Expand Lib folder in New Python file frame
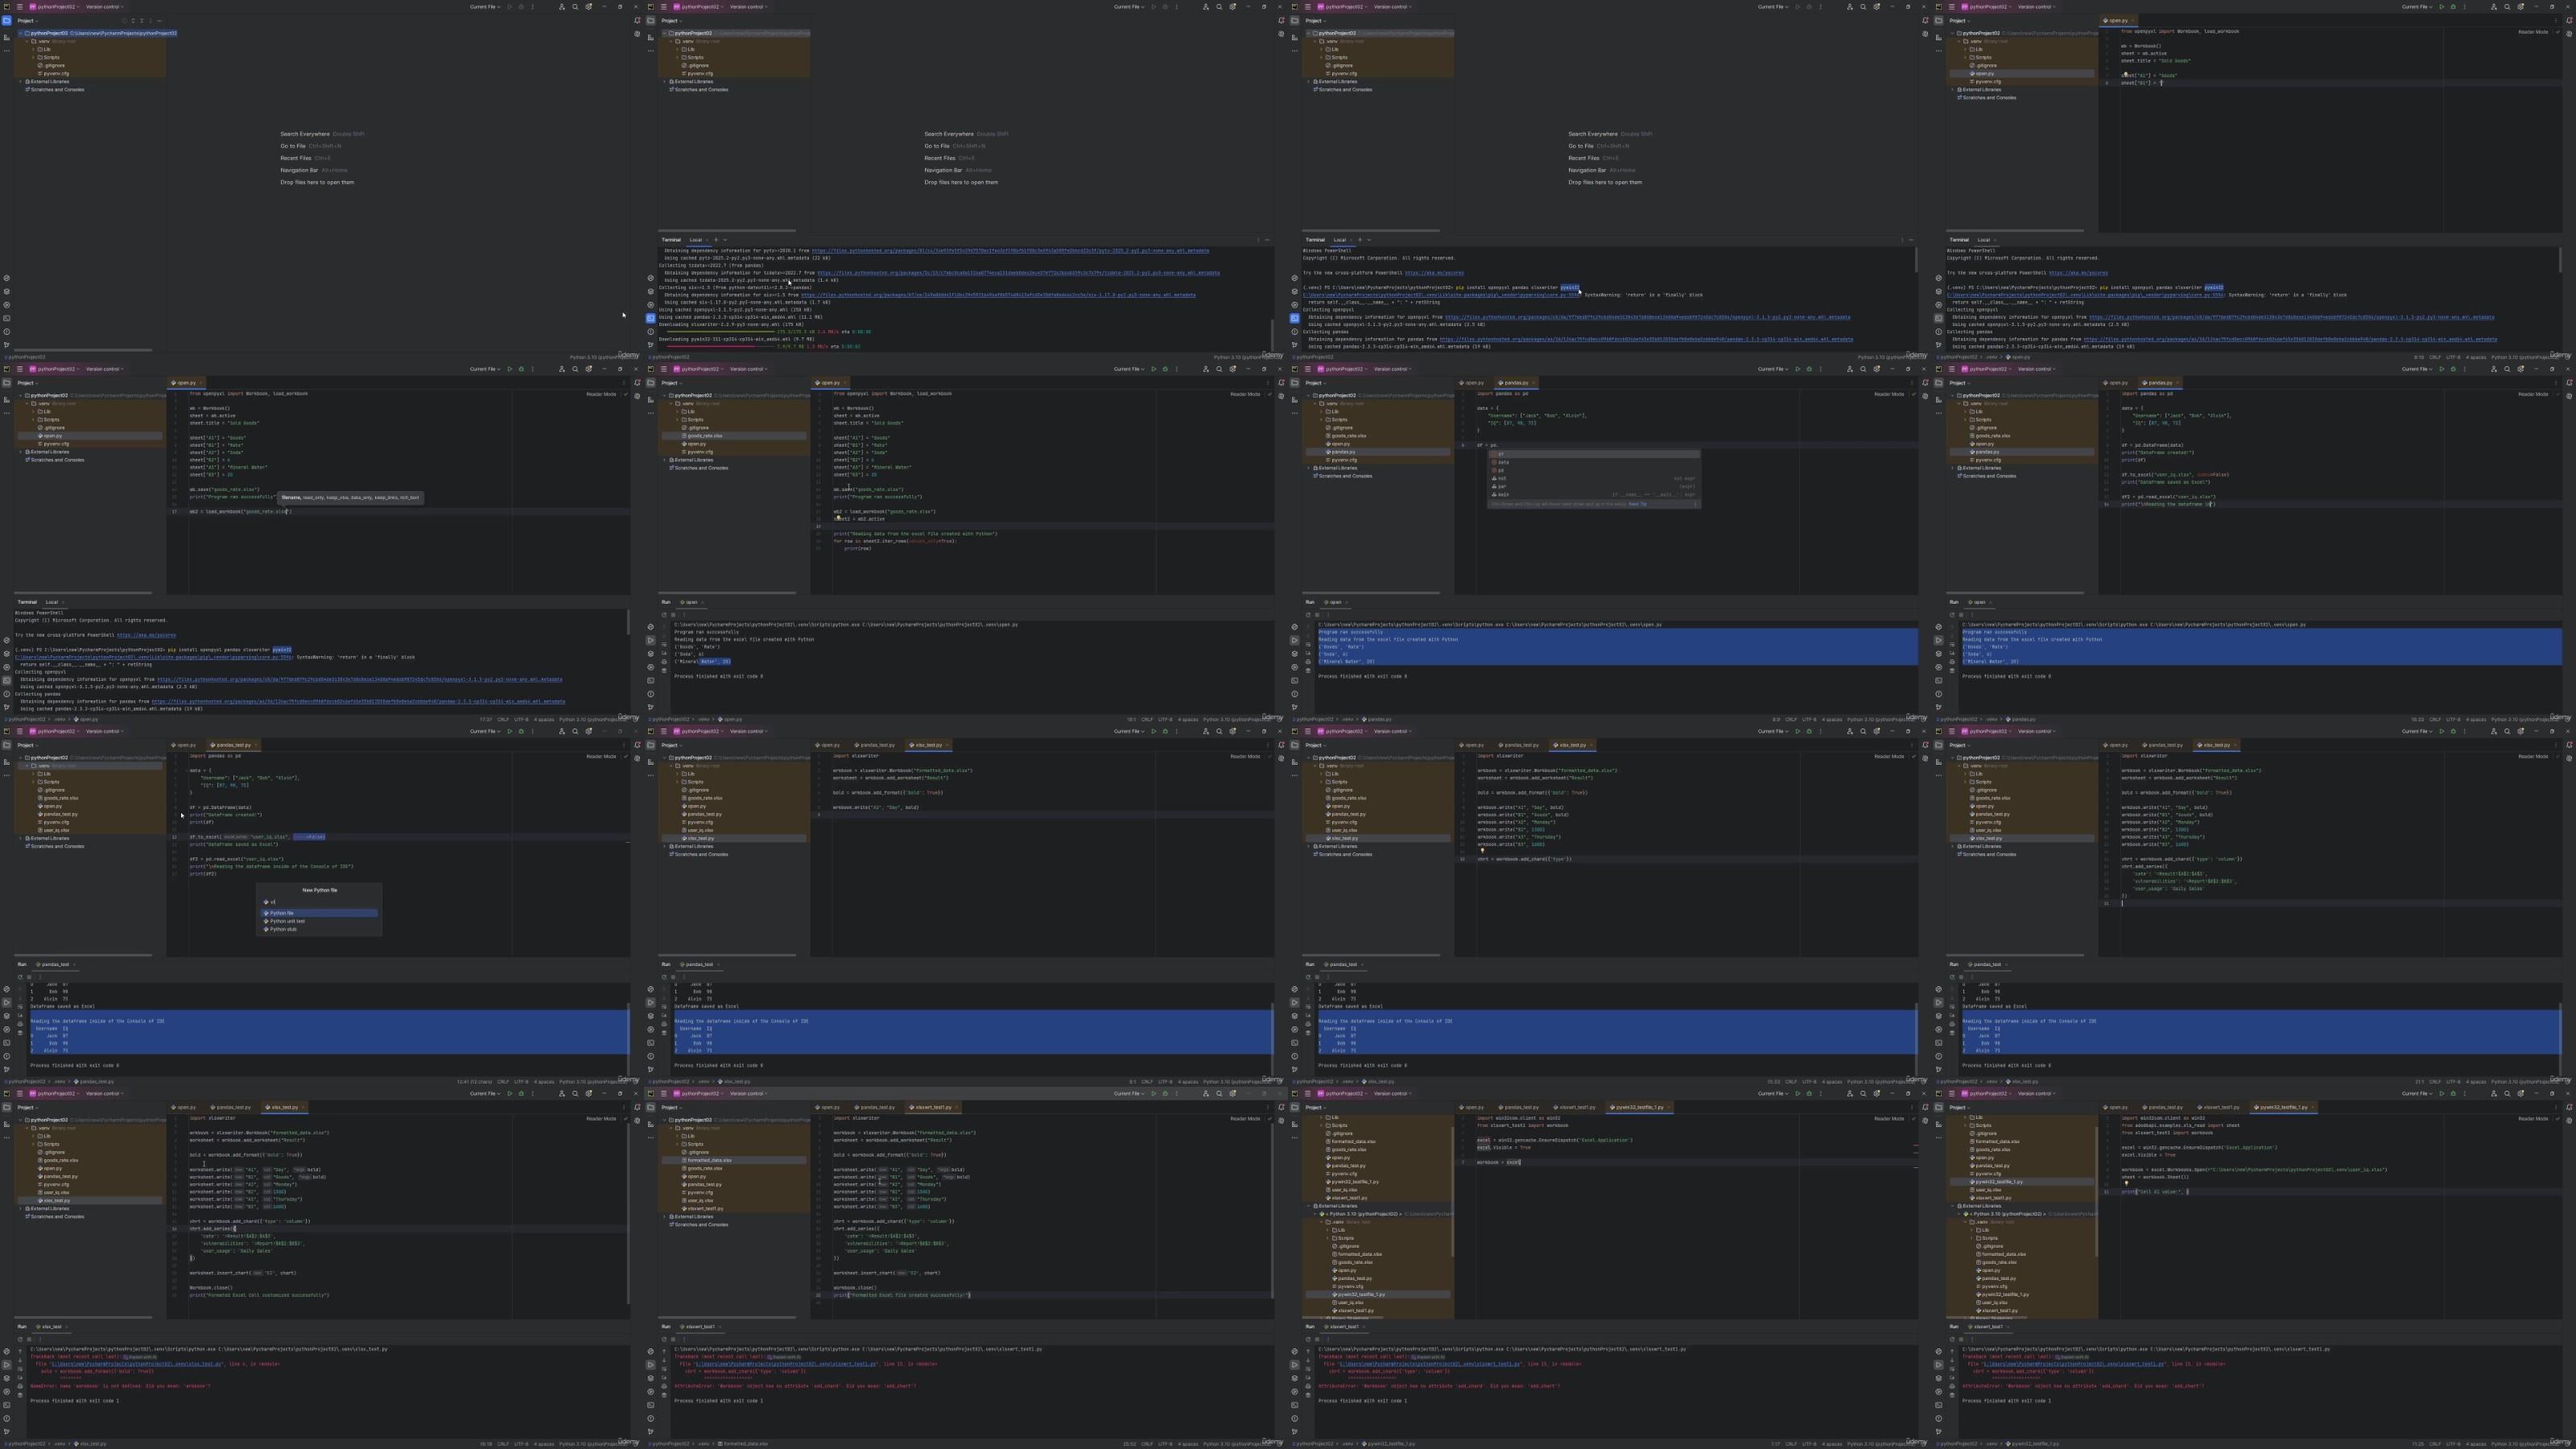The width and height of the screenshot is (2576, 1449). (33, 774)
